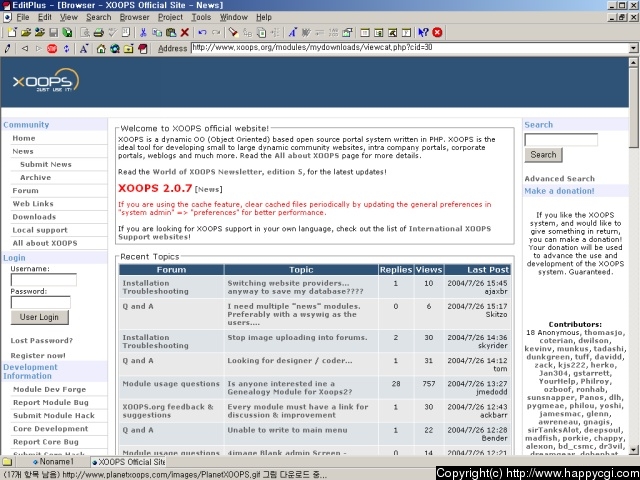Click the Save disk icon
The image size is (640, 480).
pyautogui.click(x=53, y=32)
